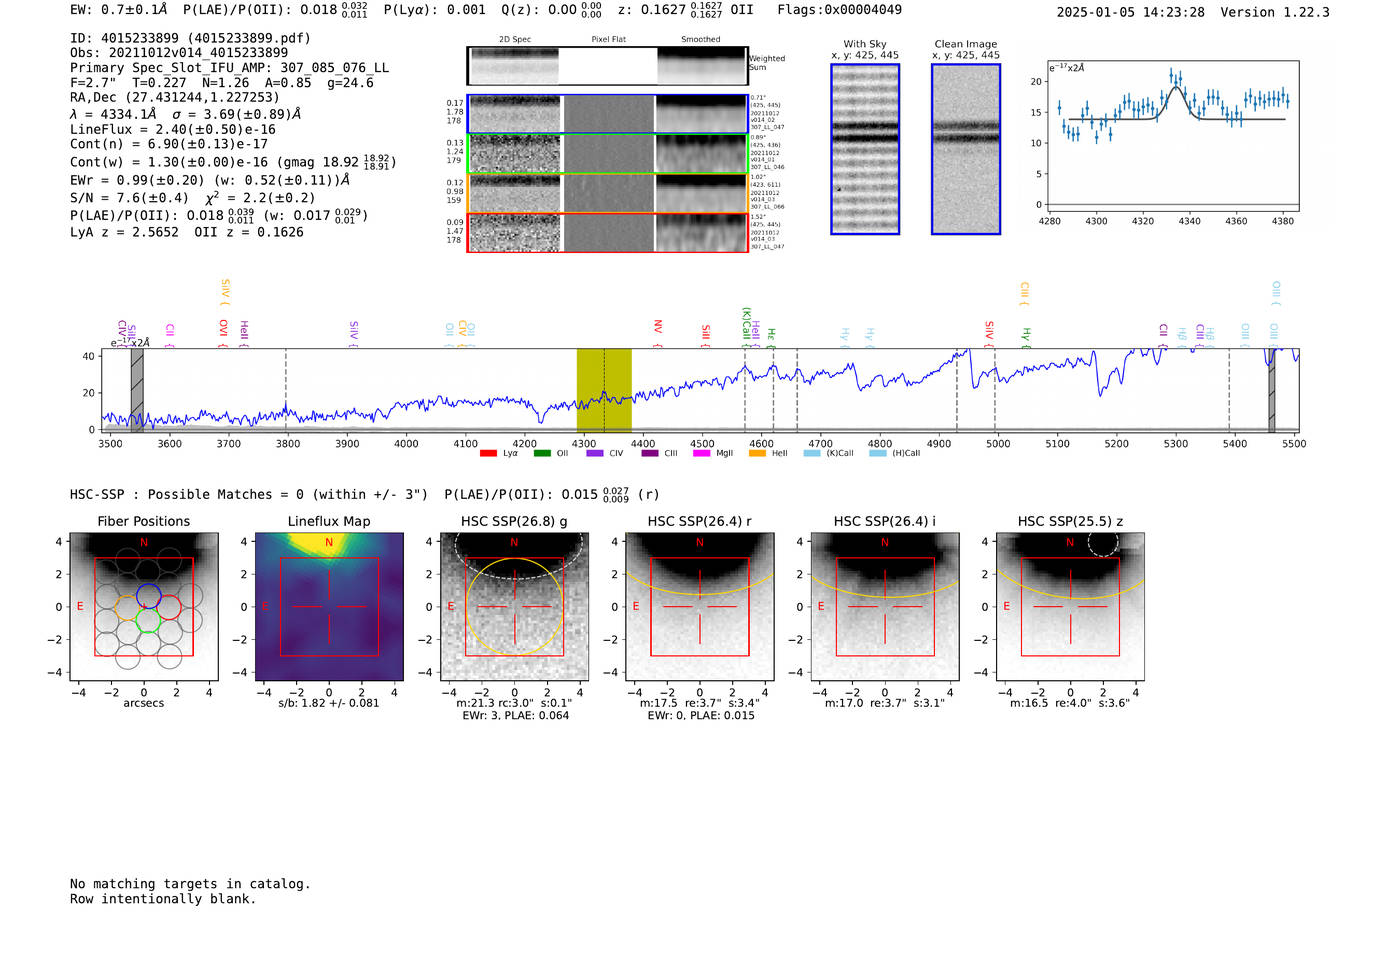Open the HSC SSP(26.4) r image
The width and height of the screenshot is (1400, 953).
point(699,607)
